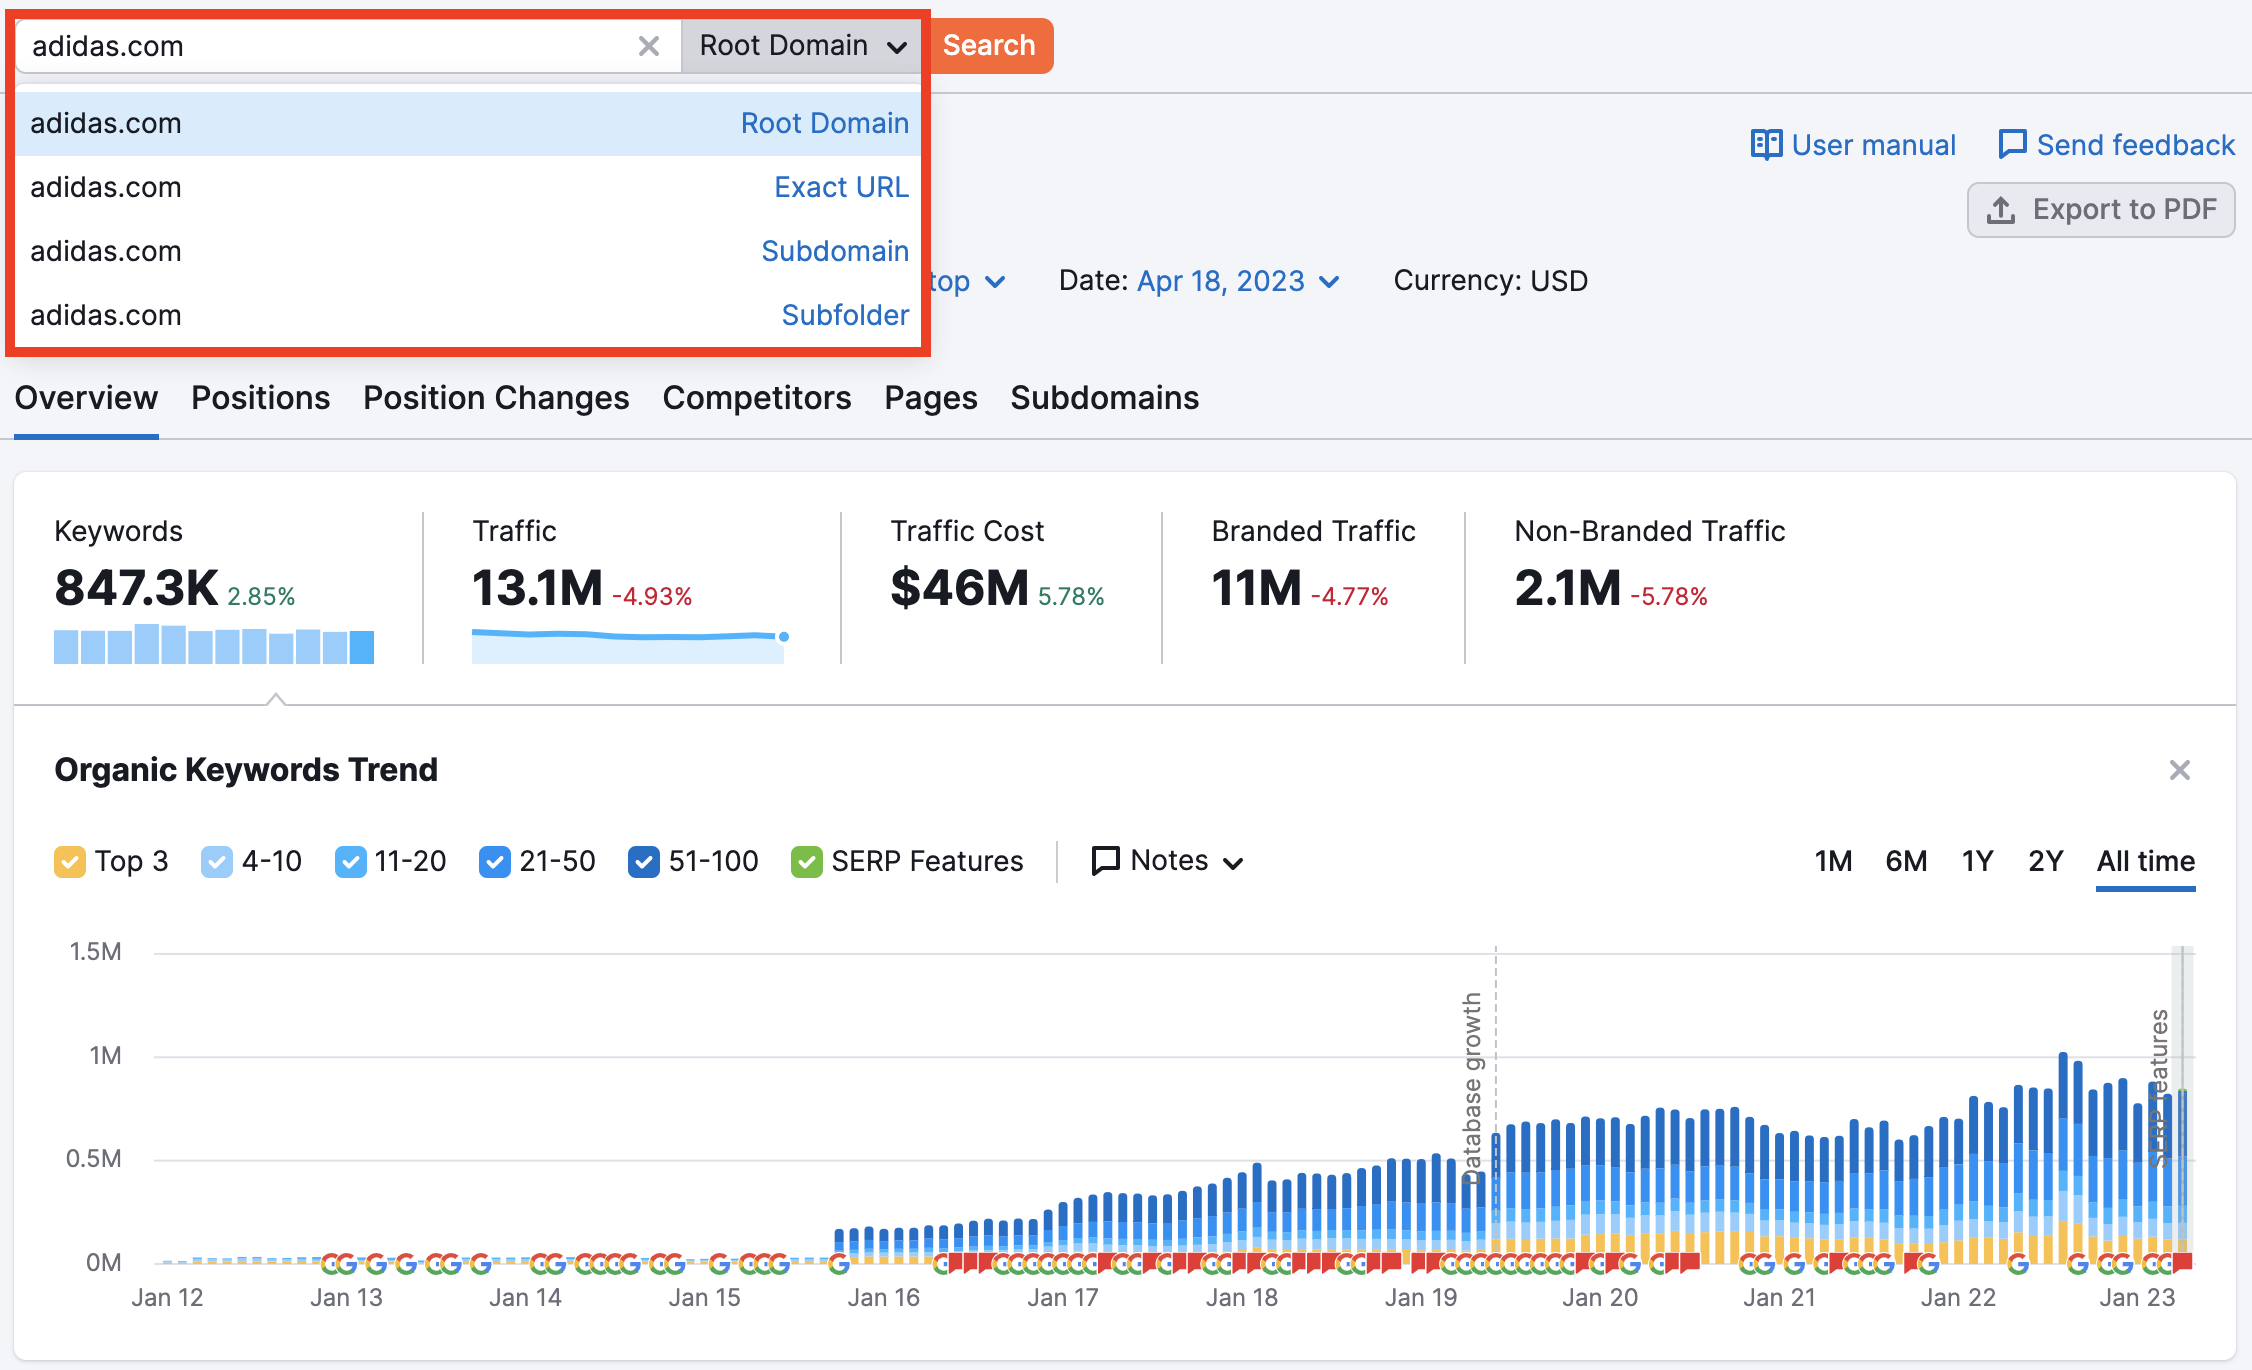
Task: Click the Keywords mini bar chart
Action: [x=214, y=644]
